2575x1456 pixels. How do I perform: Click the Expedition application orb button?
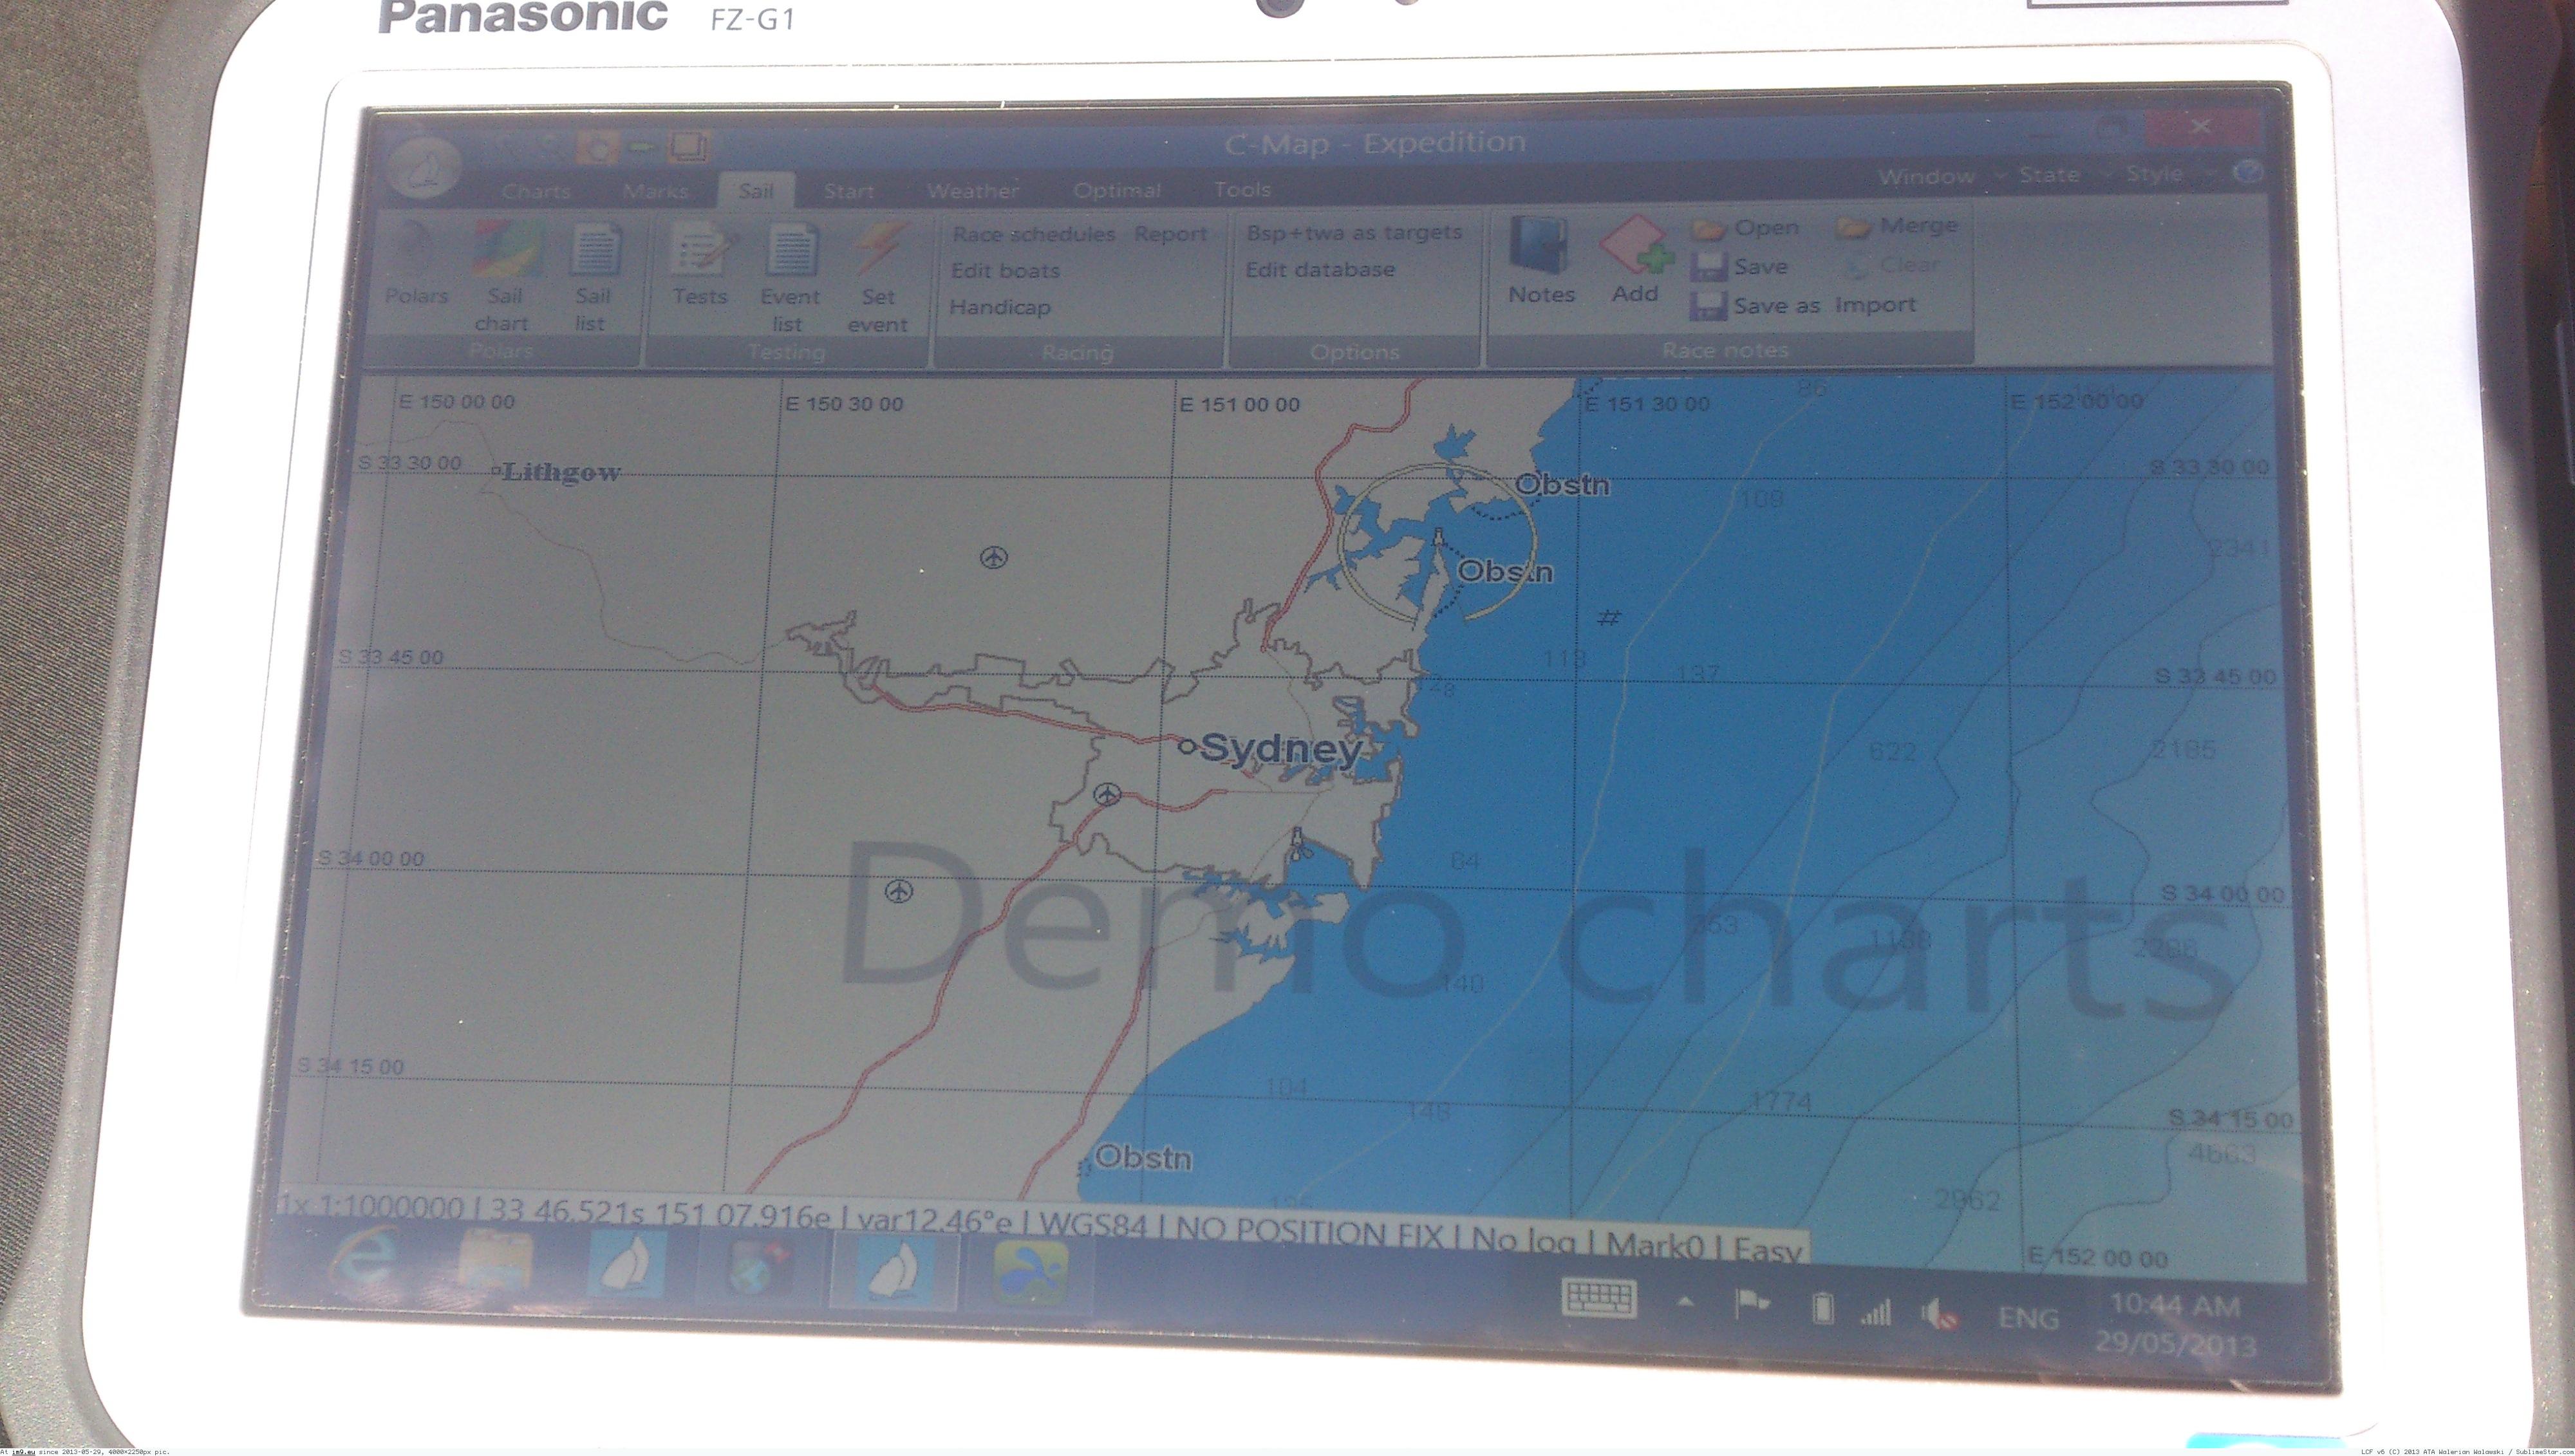point(424,169)
